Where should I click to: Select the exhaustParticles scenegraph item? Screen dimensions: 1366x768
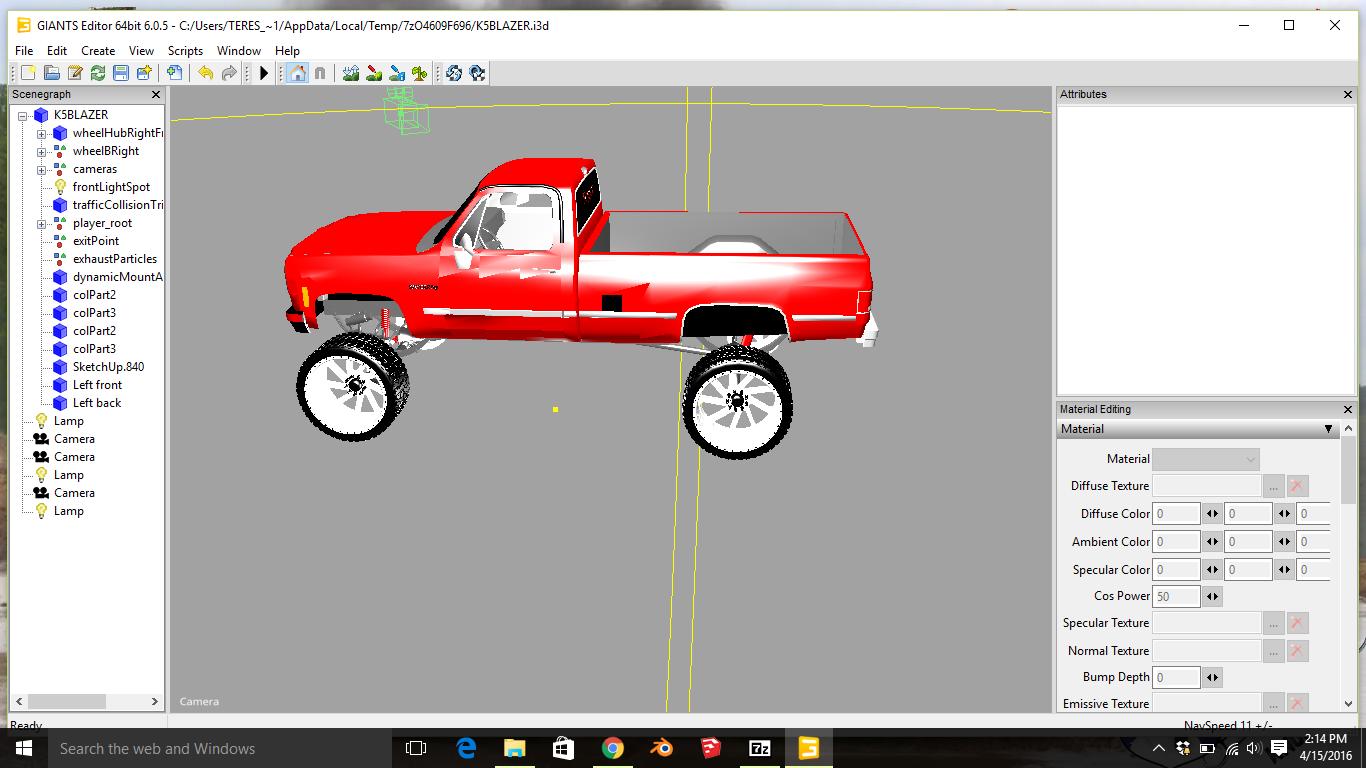114,259
